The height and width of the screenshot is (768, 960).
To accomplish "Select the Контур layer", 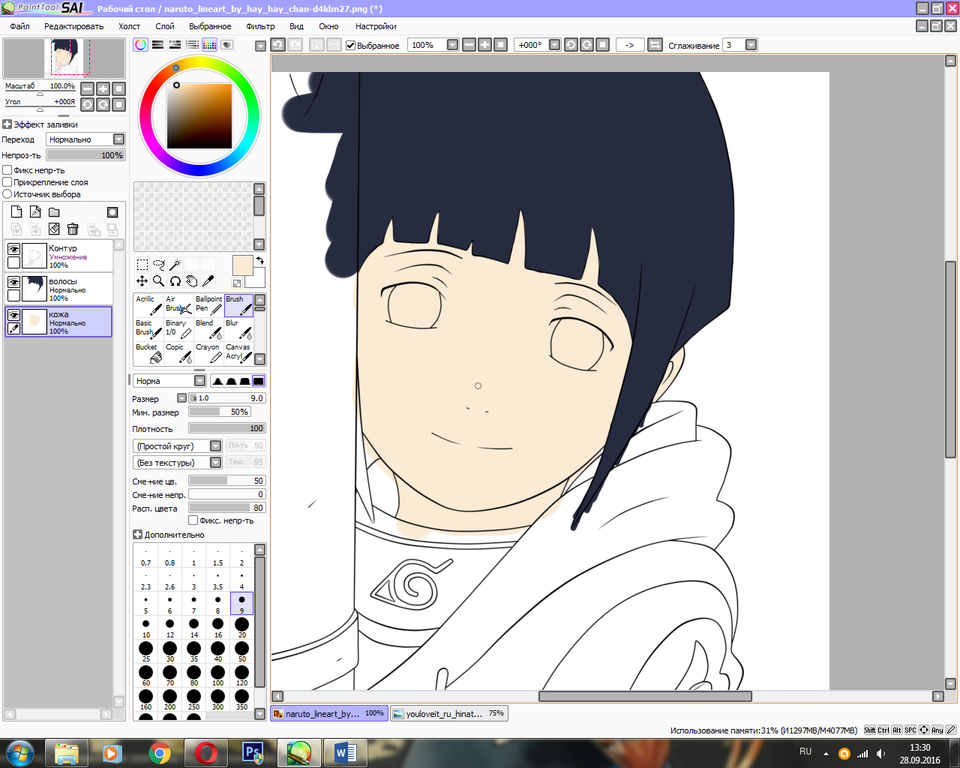I will click(59, 255).
